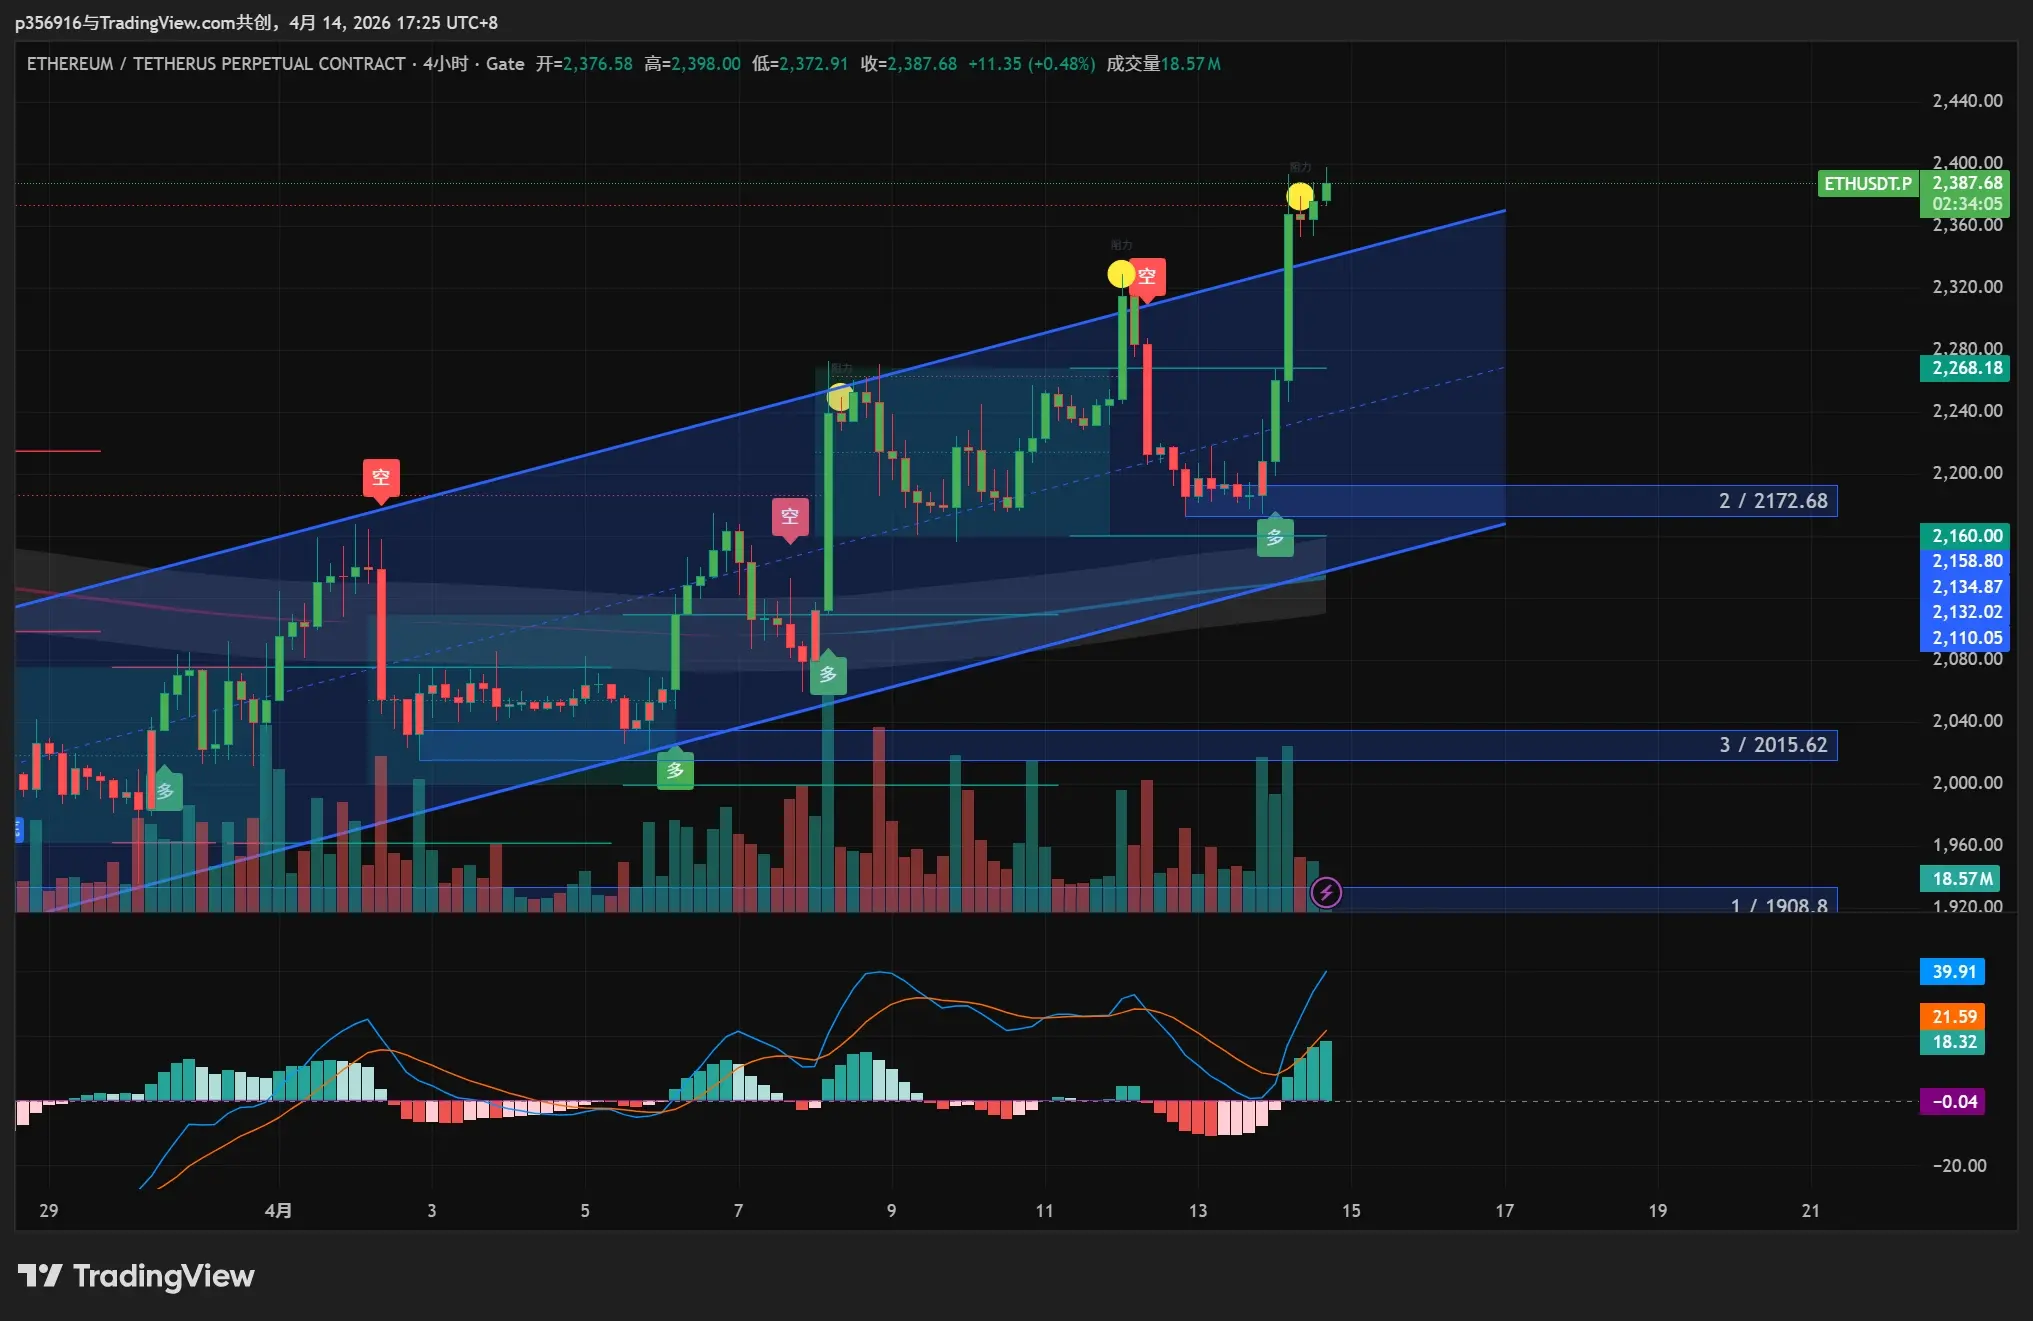Click the ETHUSDT.P symbol price label
Image resolution: width=2033 pixels, height=1321 pixels.
tap(1867, 184)
